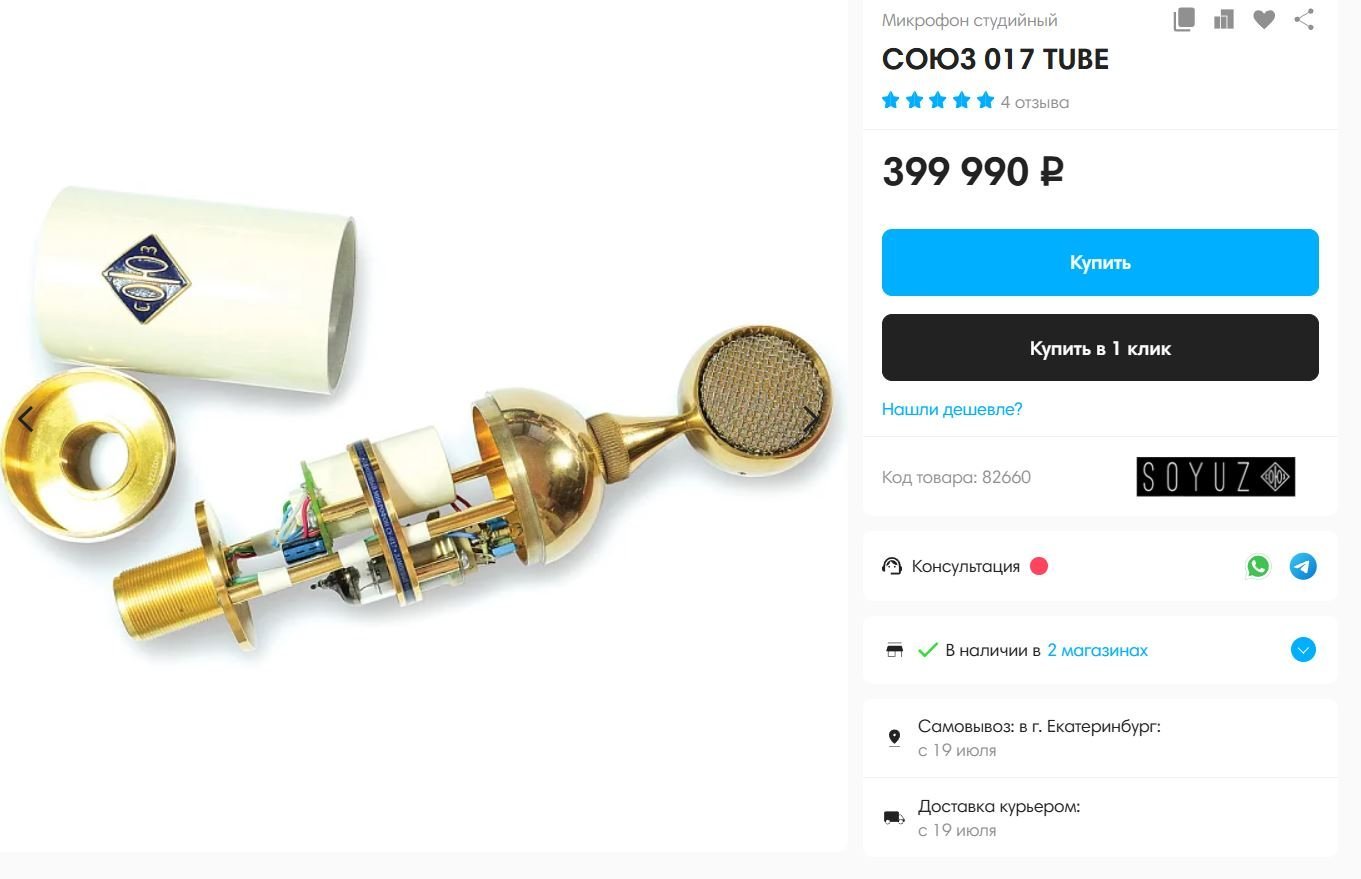Open the 4 отзыва reviews link

[x=1035, y=102]
